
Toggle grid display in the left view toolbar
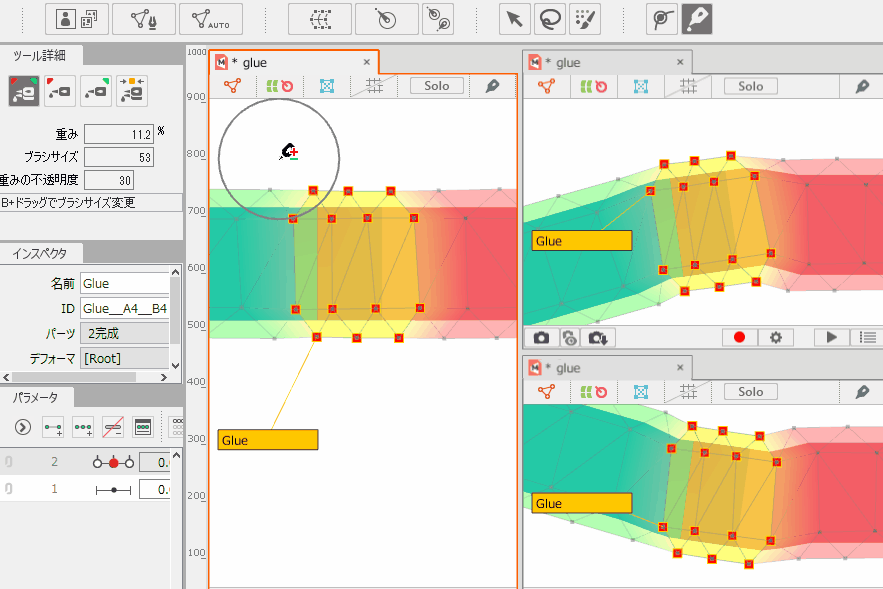(374, 86)
